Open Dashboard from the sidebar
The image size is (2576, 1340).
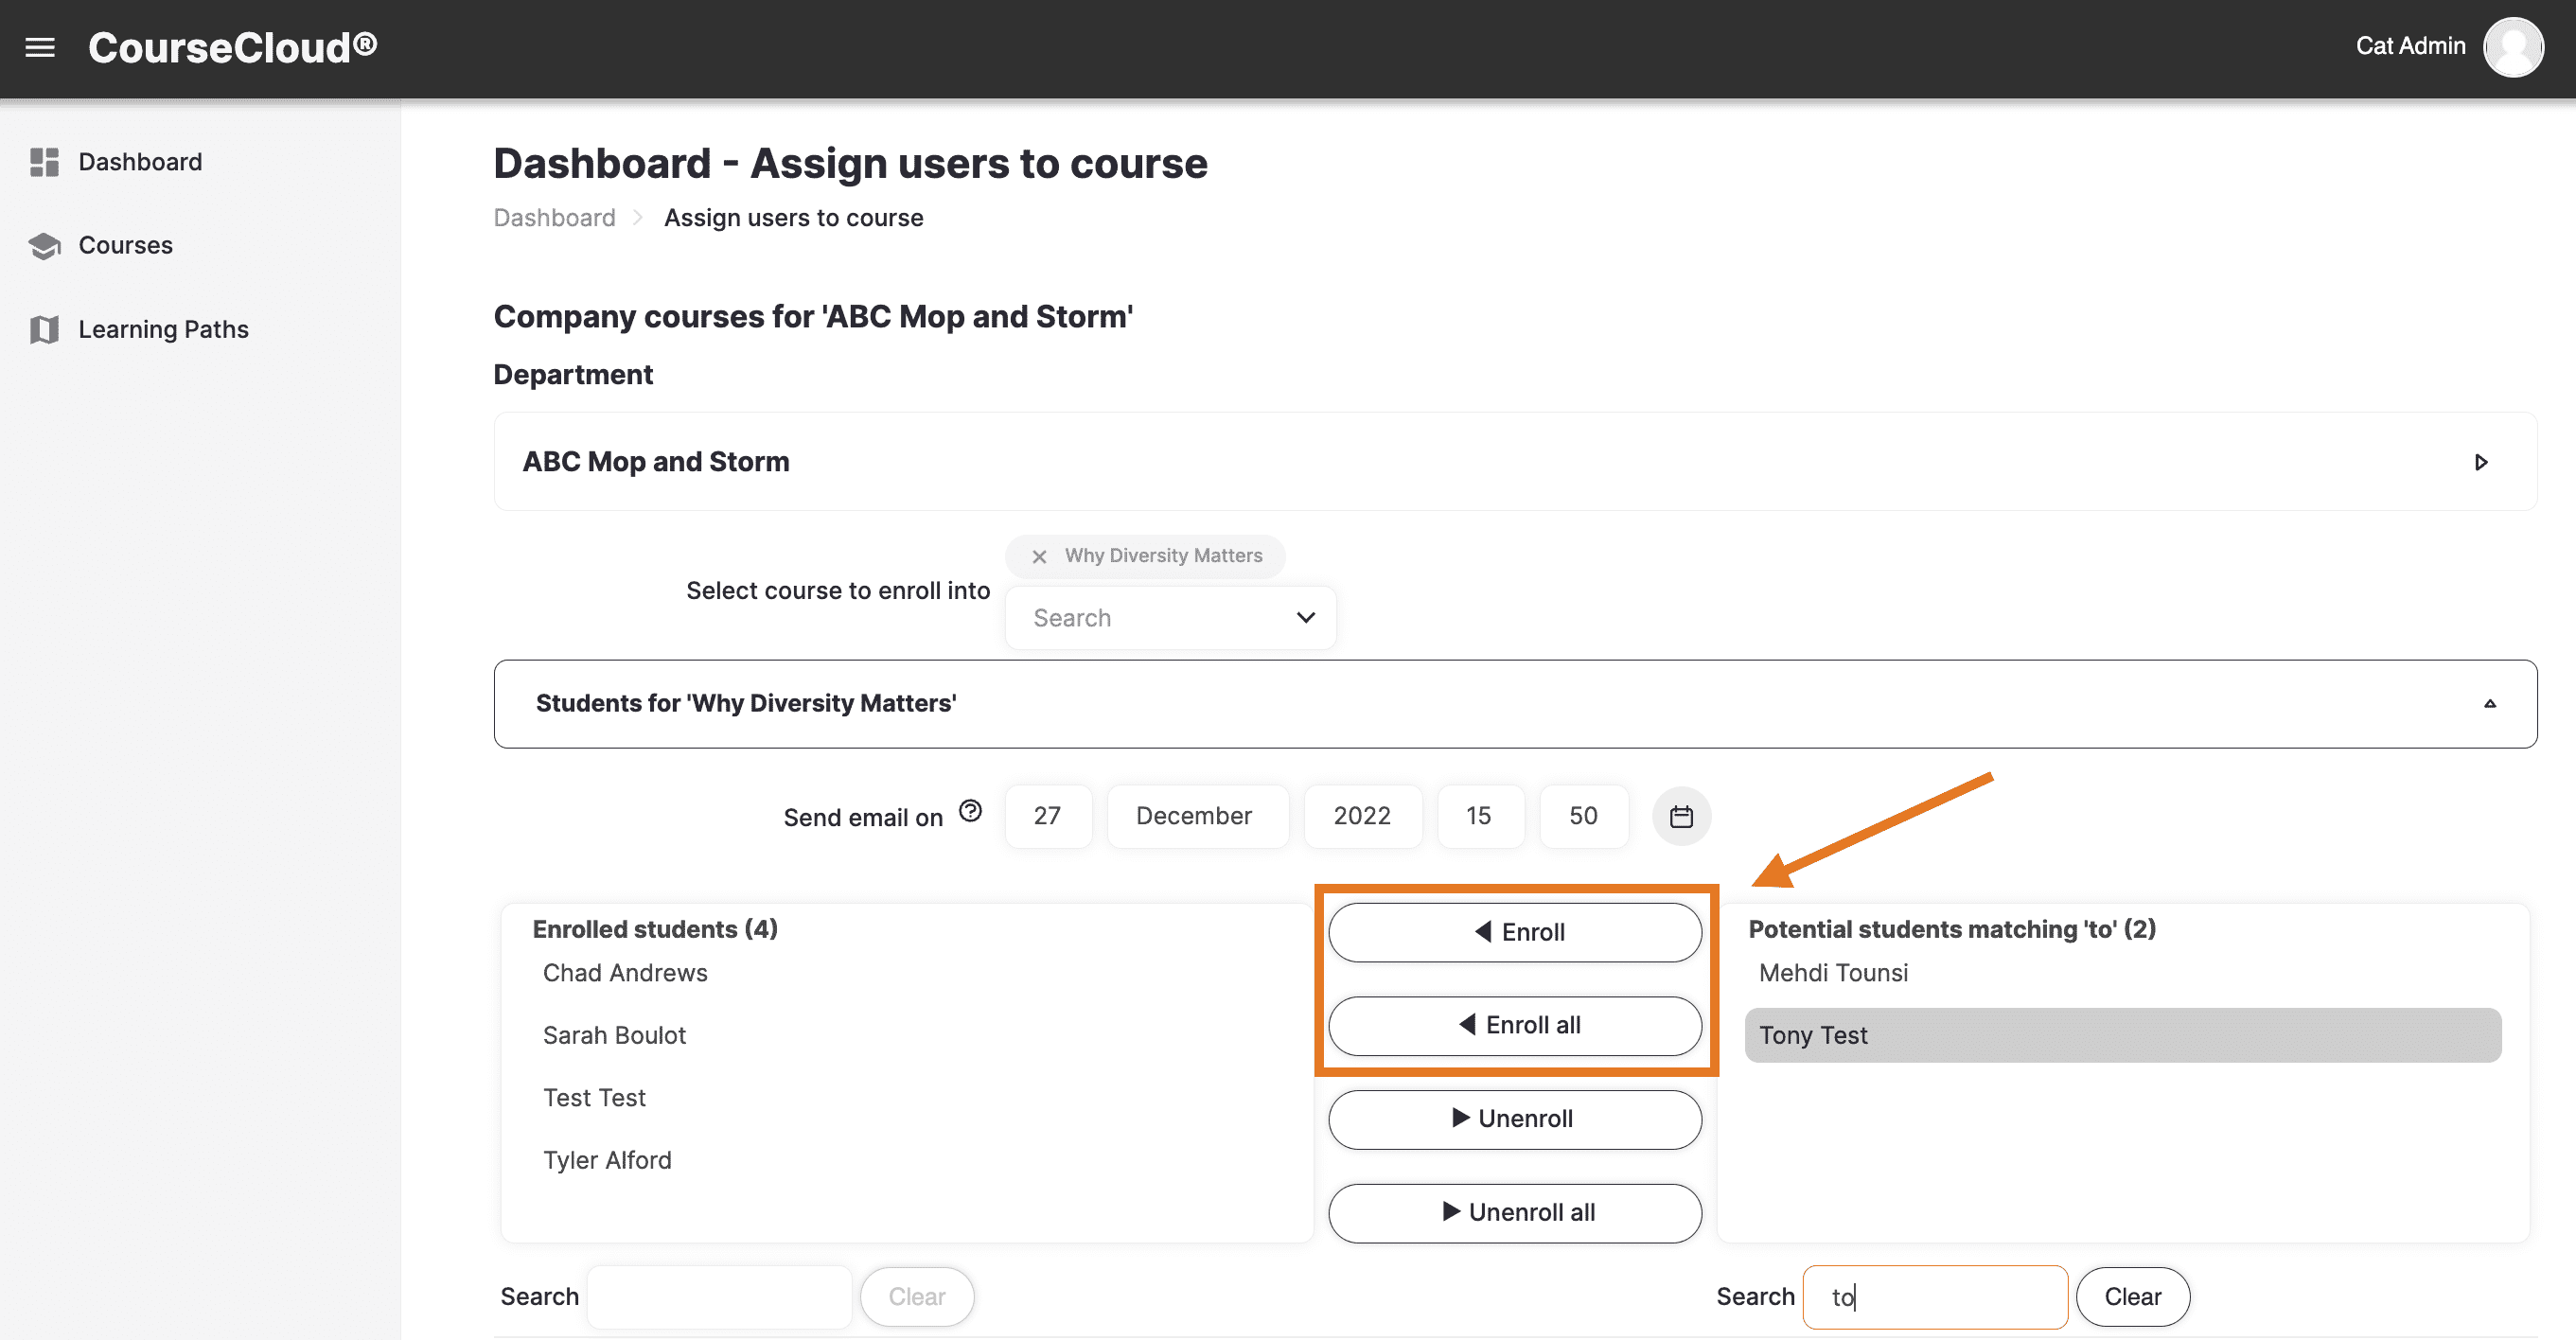click(x=140, y=162)
